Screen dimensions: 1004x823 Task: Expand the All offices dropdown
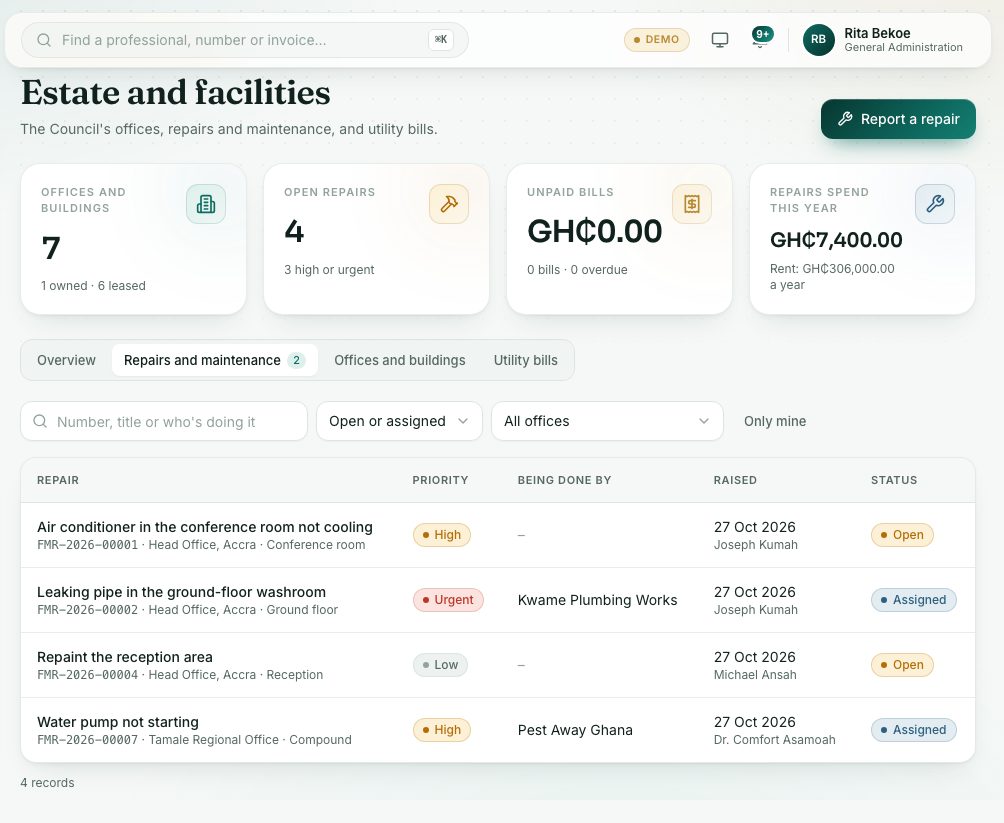(607, 421)
